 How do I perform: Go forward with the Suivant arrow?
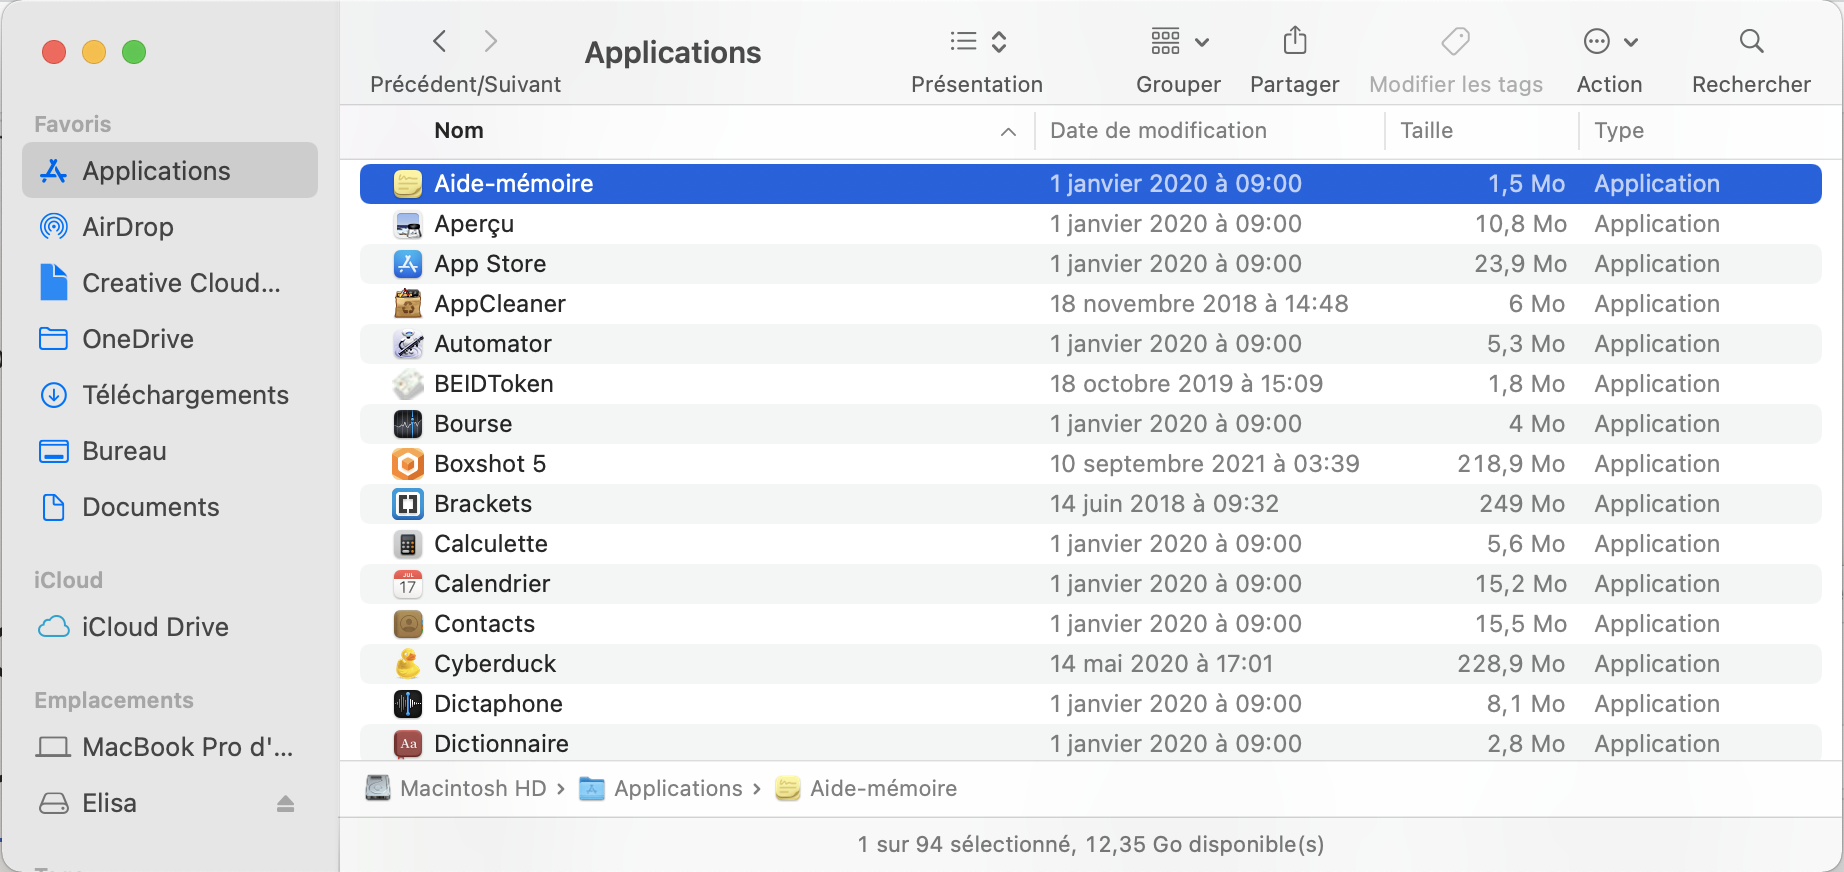click(490, 41)
